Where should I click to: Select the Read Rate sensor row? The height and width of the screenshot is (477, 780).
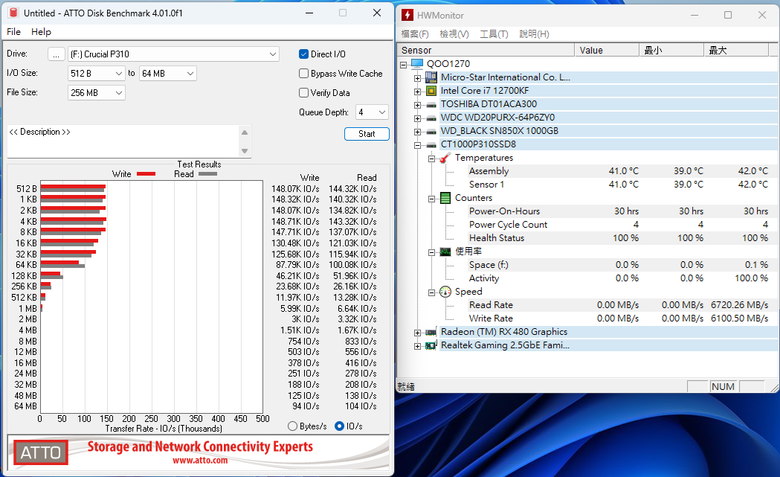click(618, 305)
